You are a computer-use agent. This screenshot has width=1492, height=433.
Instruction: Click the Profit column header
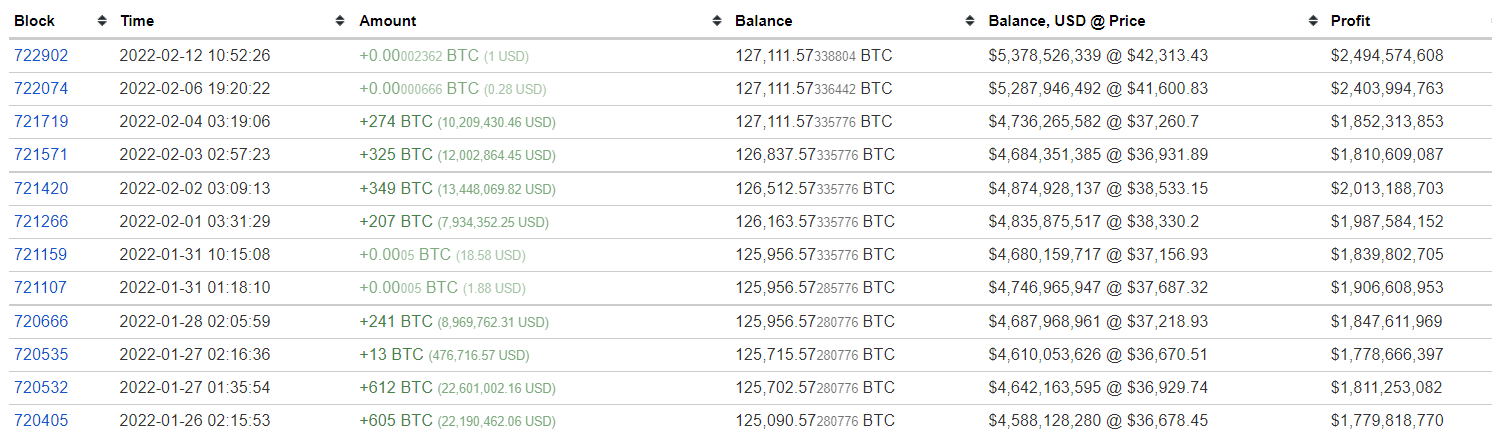[1350, 21]
